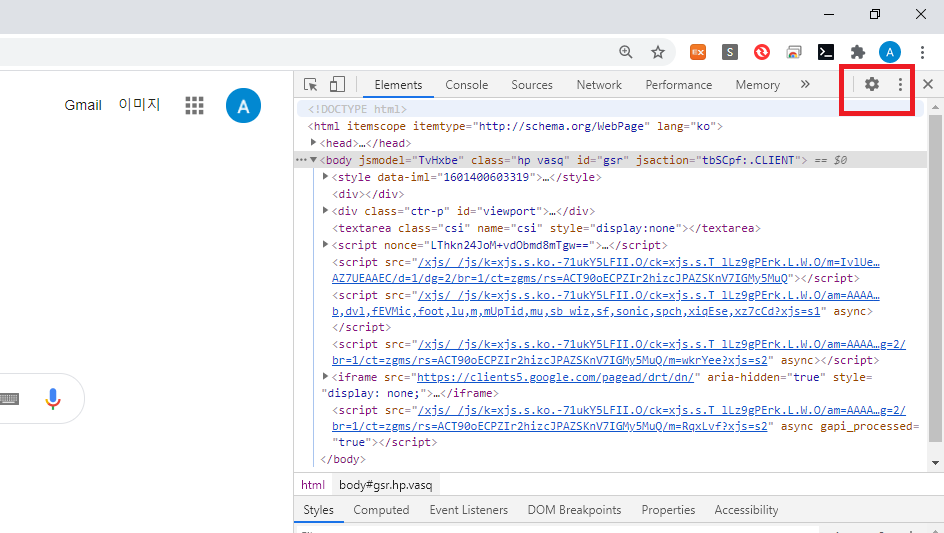Start voice search with microphone icon
Screen dimensions: 944x533
[53, 399]
